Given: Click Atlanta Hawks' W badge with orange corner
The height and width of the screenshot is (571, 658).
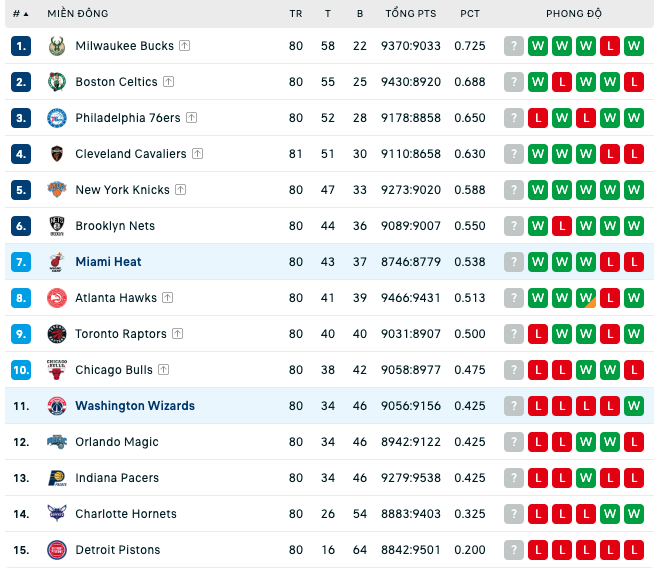Looking at the screenshot, I should coord(586,298).
